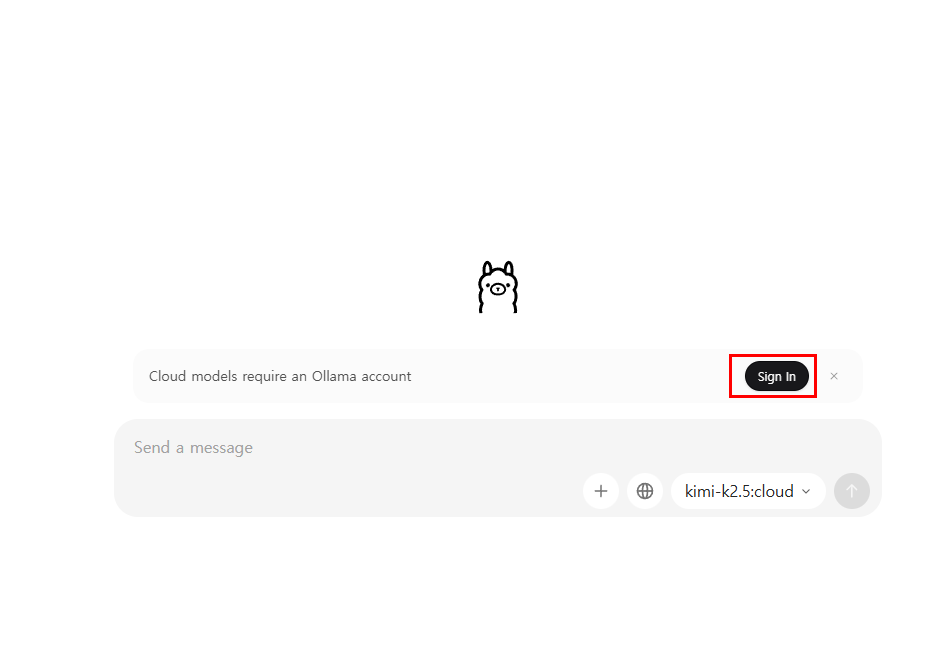Click the llama mascot above the banner
The height and width of the screenshot is (668, 940).
click(498, 287)
